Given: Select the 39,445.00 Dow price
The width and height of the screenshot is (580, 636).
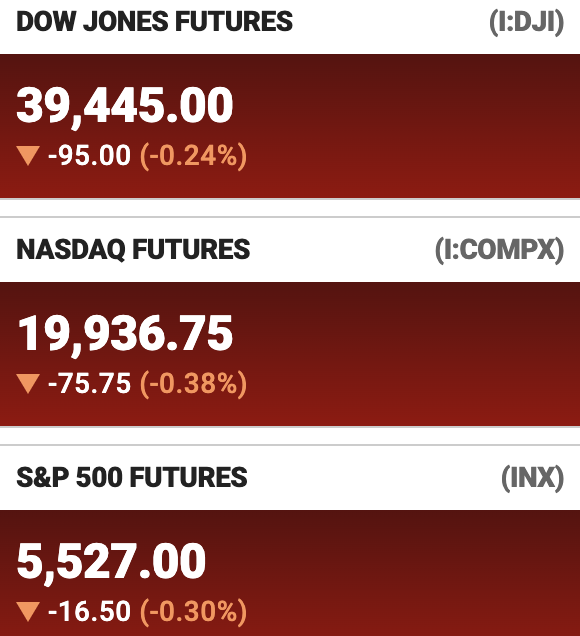Looking at the screenshot, I should click(x=125, y=106).
